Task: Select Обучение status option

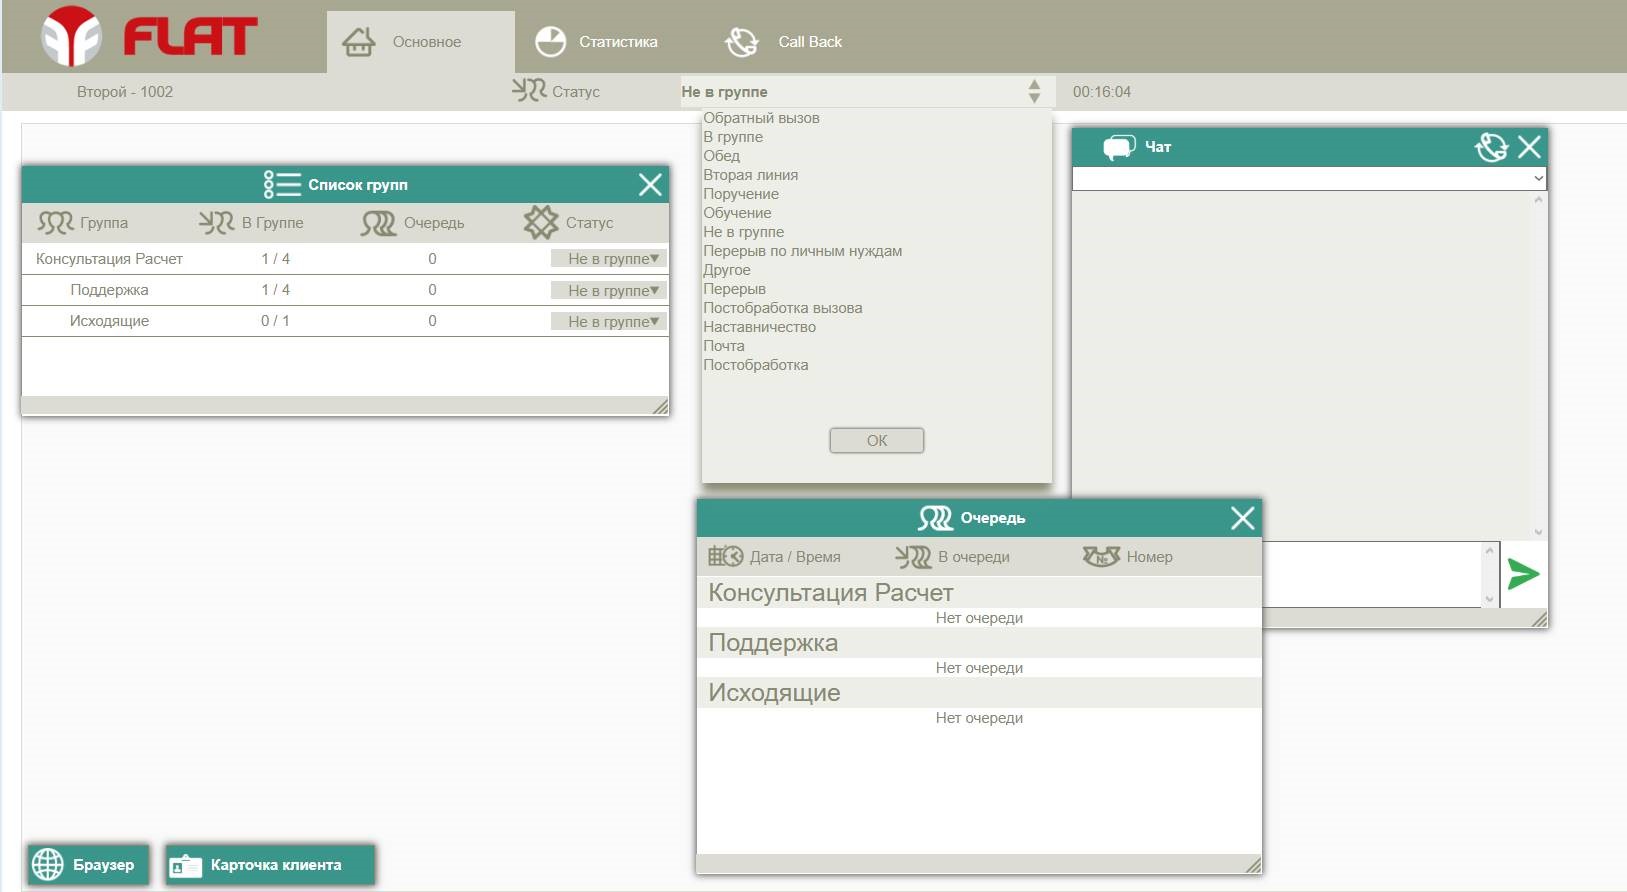Action: click(737, 213)
